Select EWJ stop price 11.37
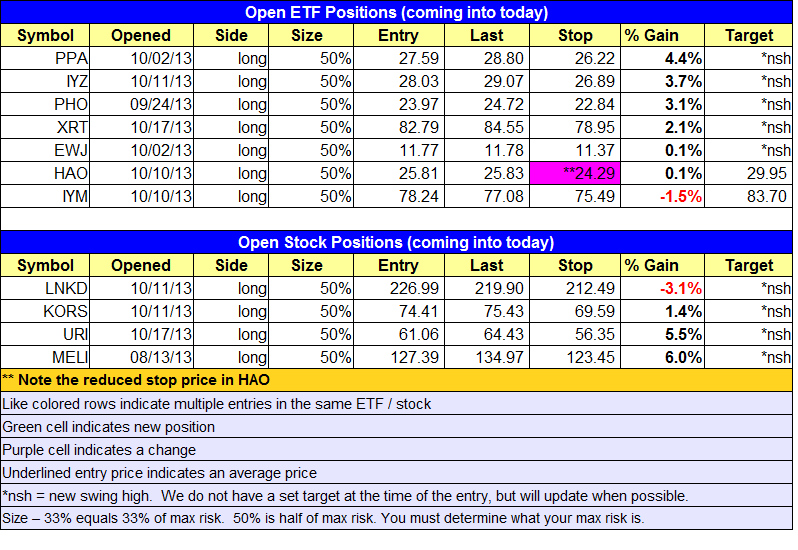The height and width of the screenshot is (550, 798). (575, 150)
